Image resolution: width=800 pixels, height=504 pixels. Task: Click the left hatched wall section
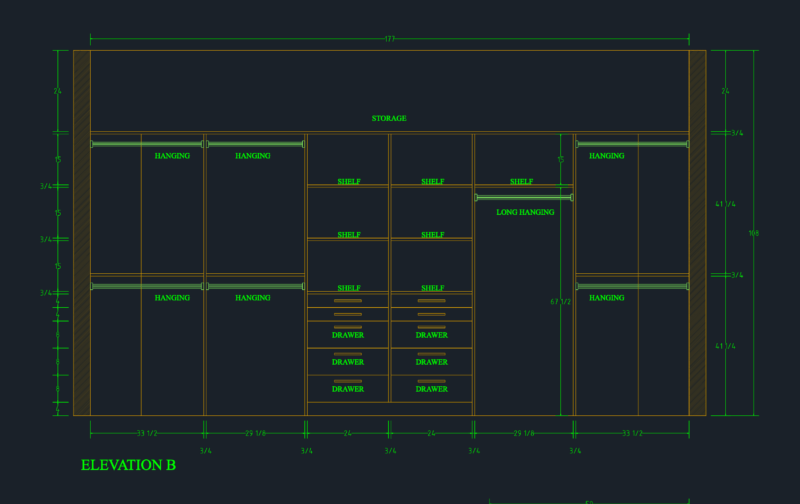[82, 233]
